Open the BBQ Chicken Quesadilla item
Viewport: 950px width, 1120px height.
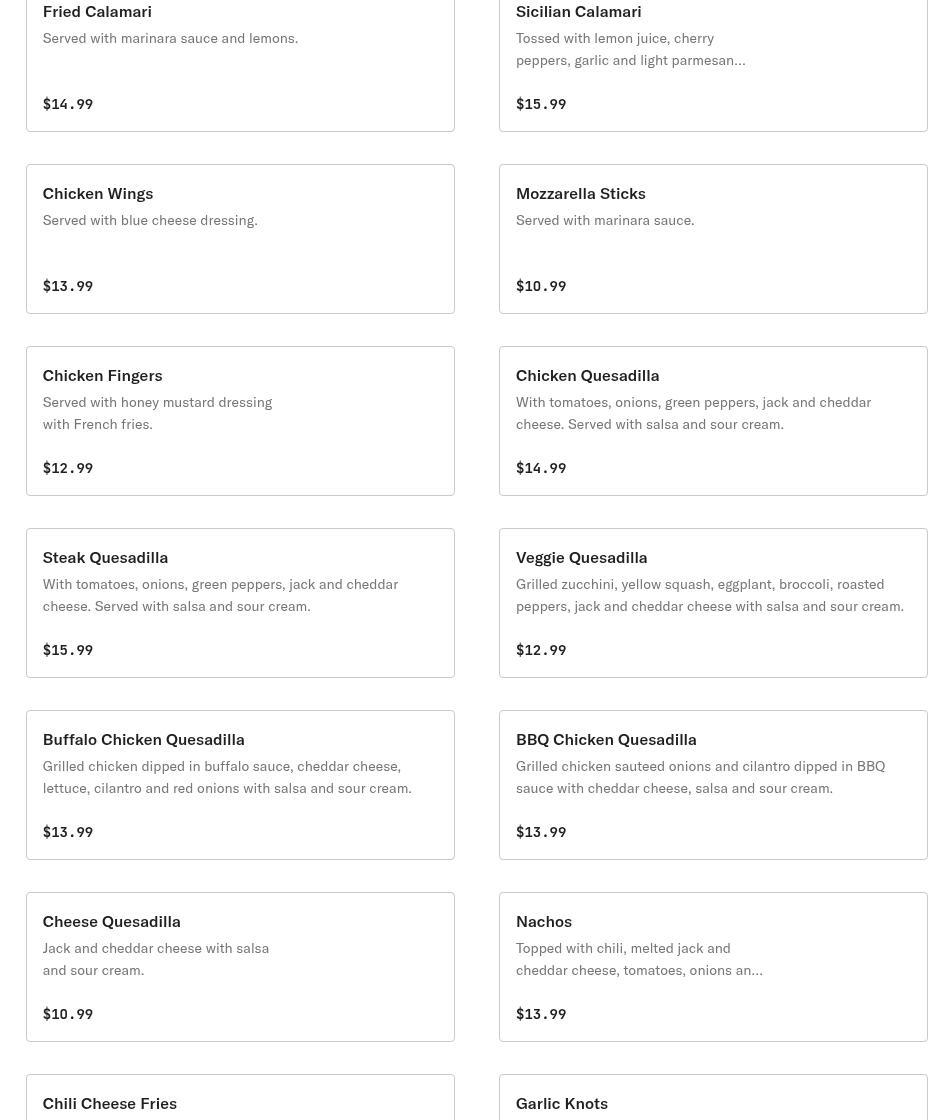[713, 785]
